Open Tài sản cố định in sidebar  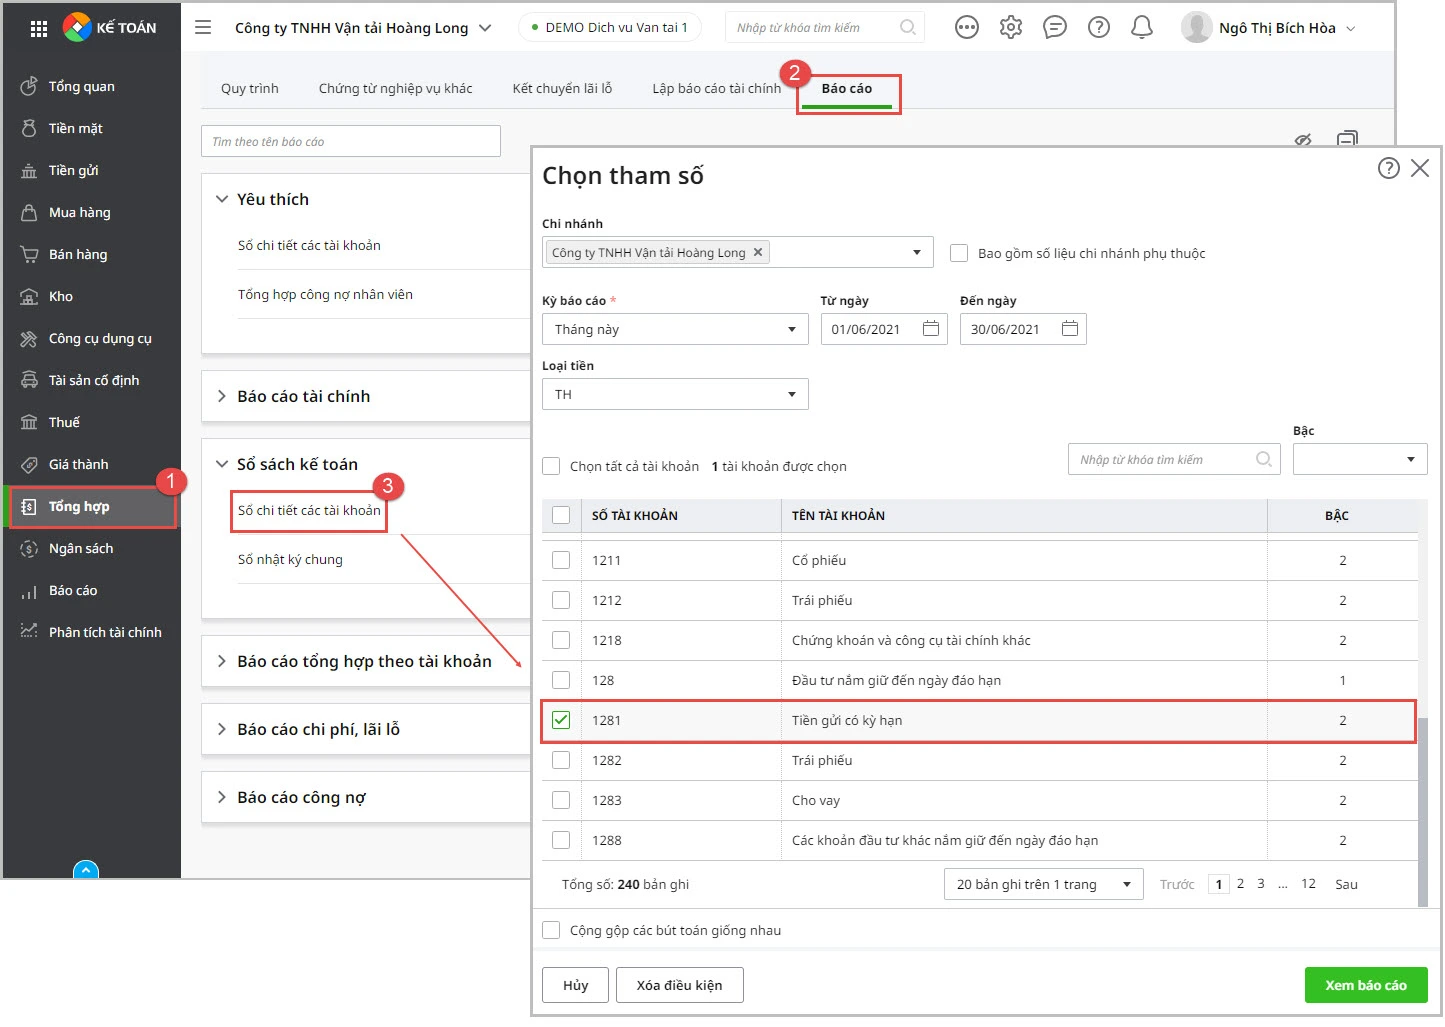tap(94, 381)
